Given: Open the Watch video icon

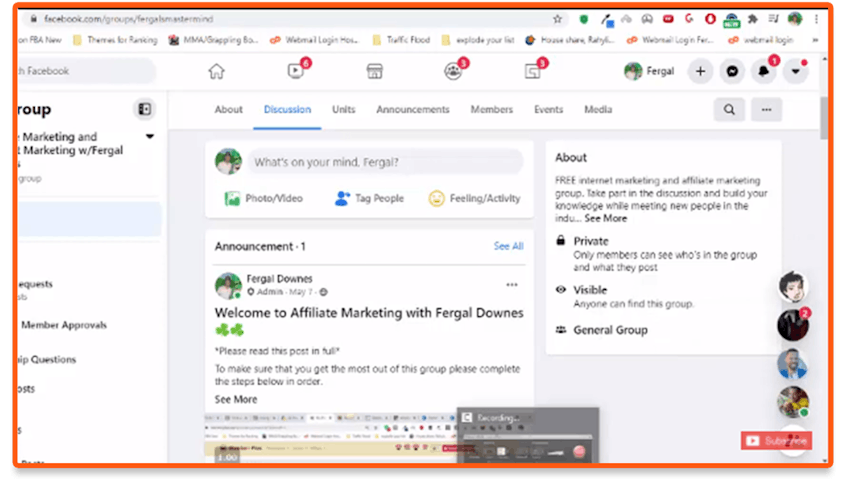Looking at the screenshot, I should pos(296,71).
